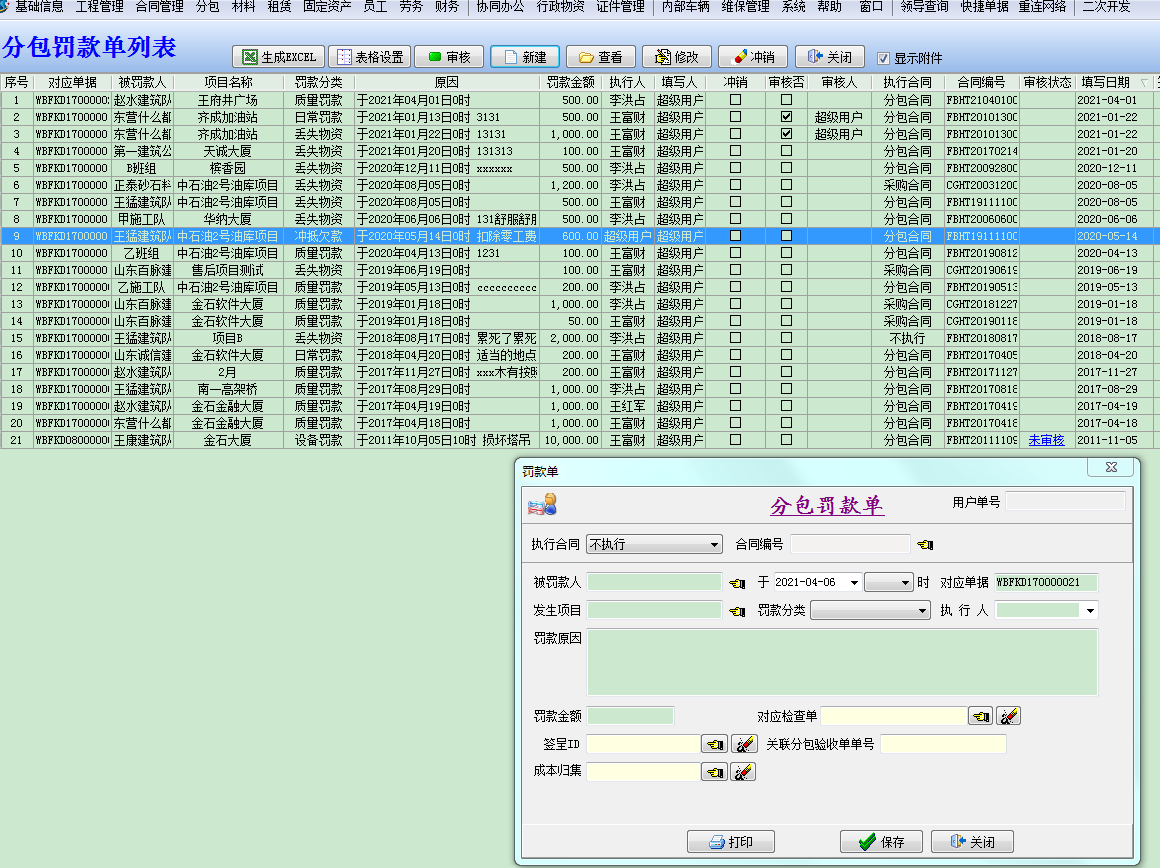This screenshot has height=868, width=1160.
Task: Check the 冲销 checkbox in row 1
Action: (x=736, y=100)
